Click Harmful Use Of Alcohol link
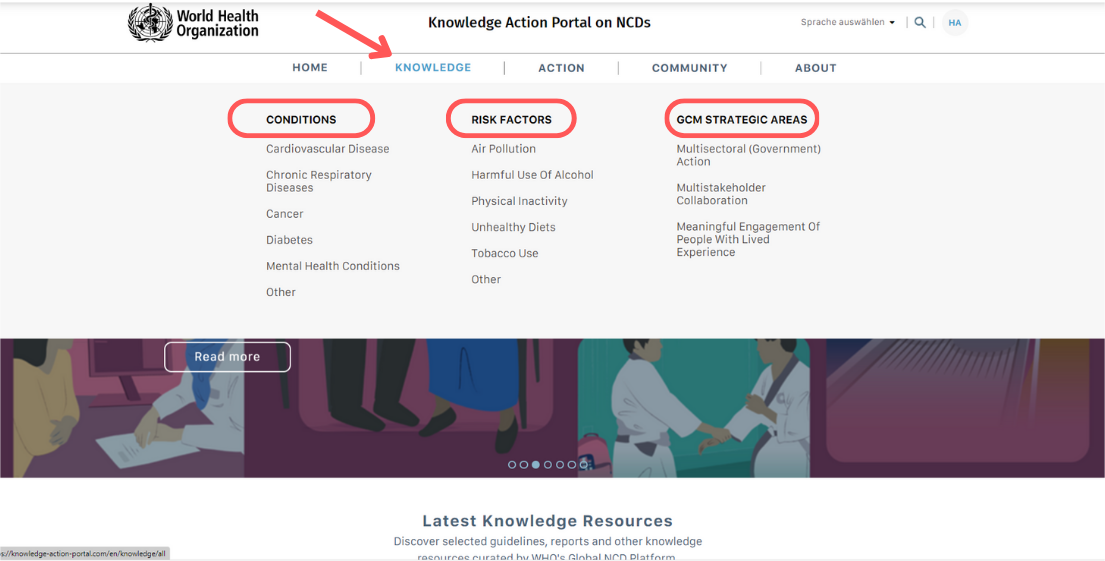This screenshot has width=1105, height=561. [532, 175]
